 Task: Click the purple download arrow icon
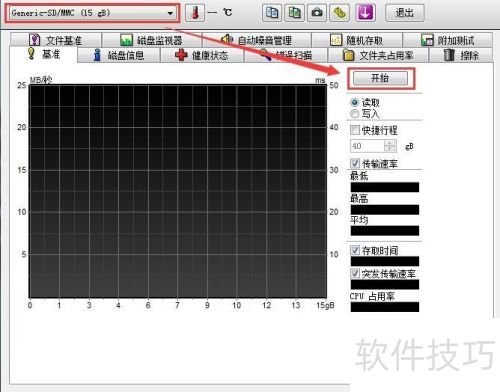[365, 13]
